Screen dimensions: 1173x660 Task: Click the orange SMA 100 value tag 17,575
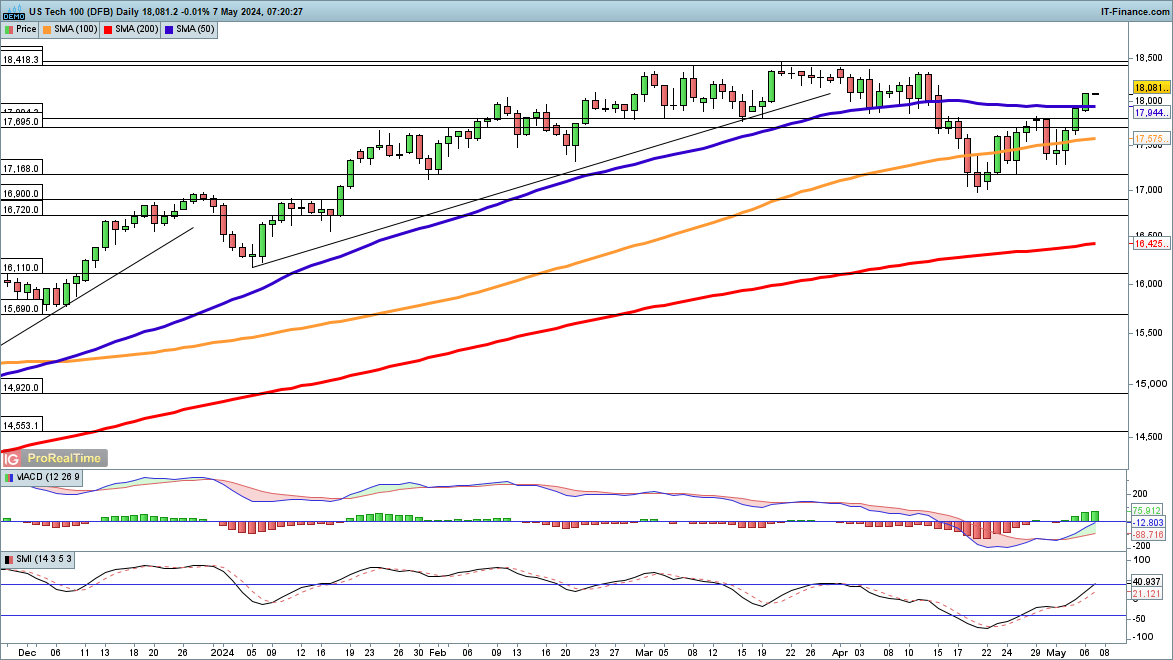1151,139
